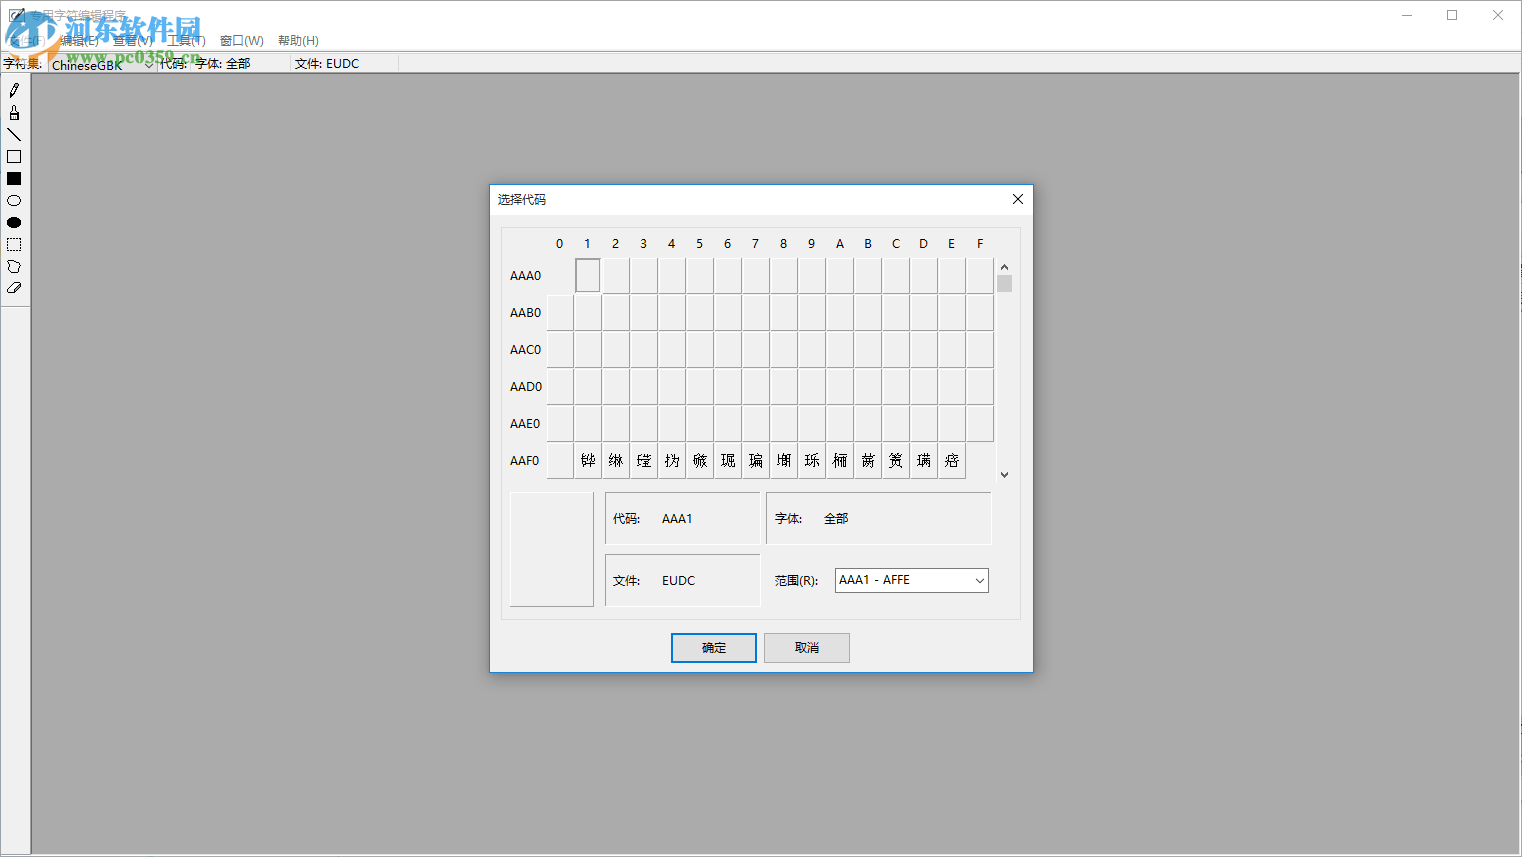Select the character cell at code AAF2
The width and height of the screenshot is (1522, 857).
click(616, 460)
